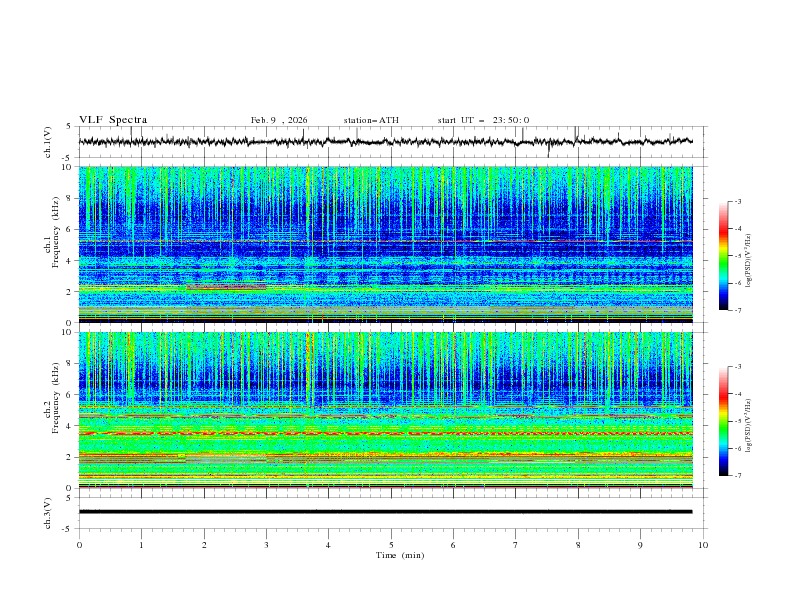Click the "2" minute tick on time axis
Viewport: 792px width, 612px height.
[x=204, y=545]
